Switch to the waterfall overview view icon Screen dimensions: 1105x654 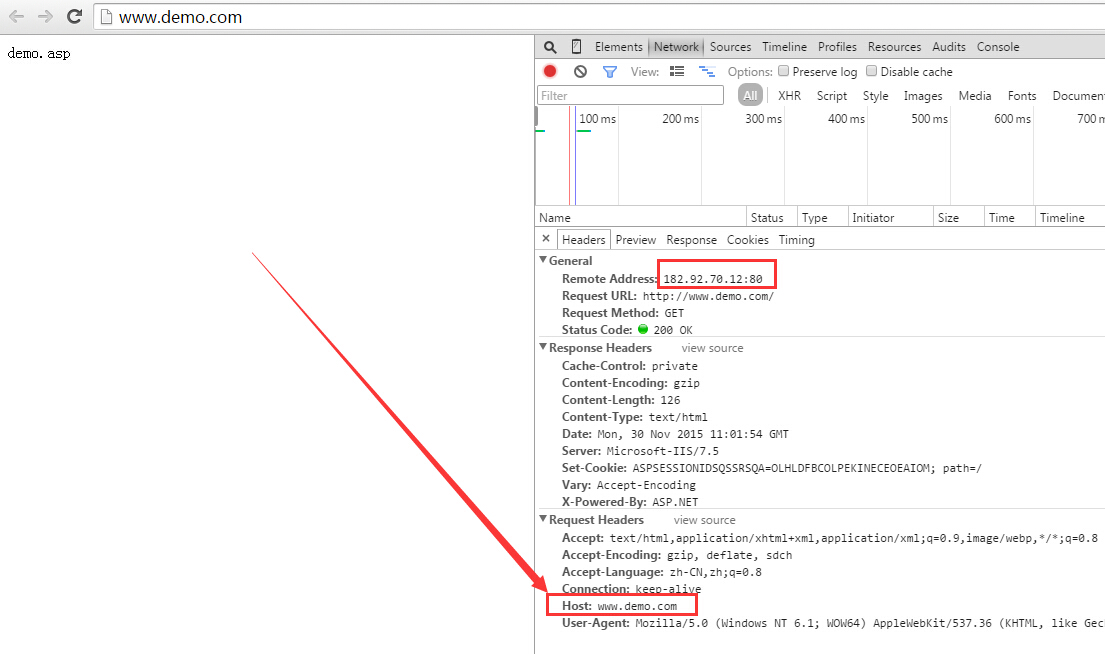click(707, 72)
